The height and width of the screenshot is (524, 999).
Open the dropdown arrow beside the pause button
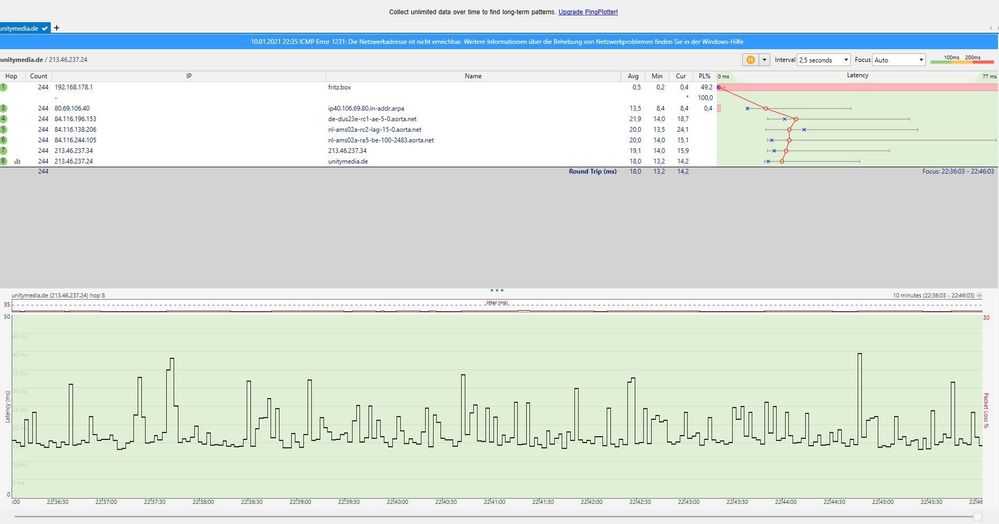765,60
